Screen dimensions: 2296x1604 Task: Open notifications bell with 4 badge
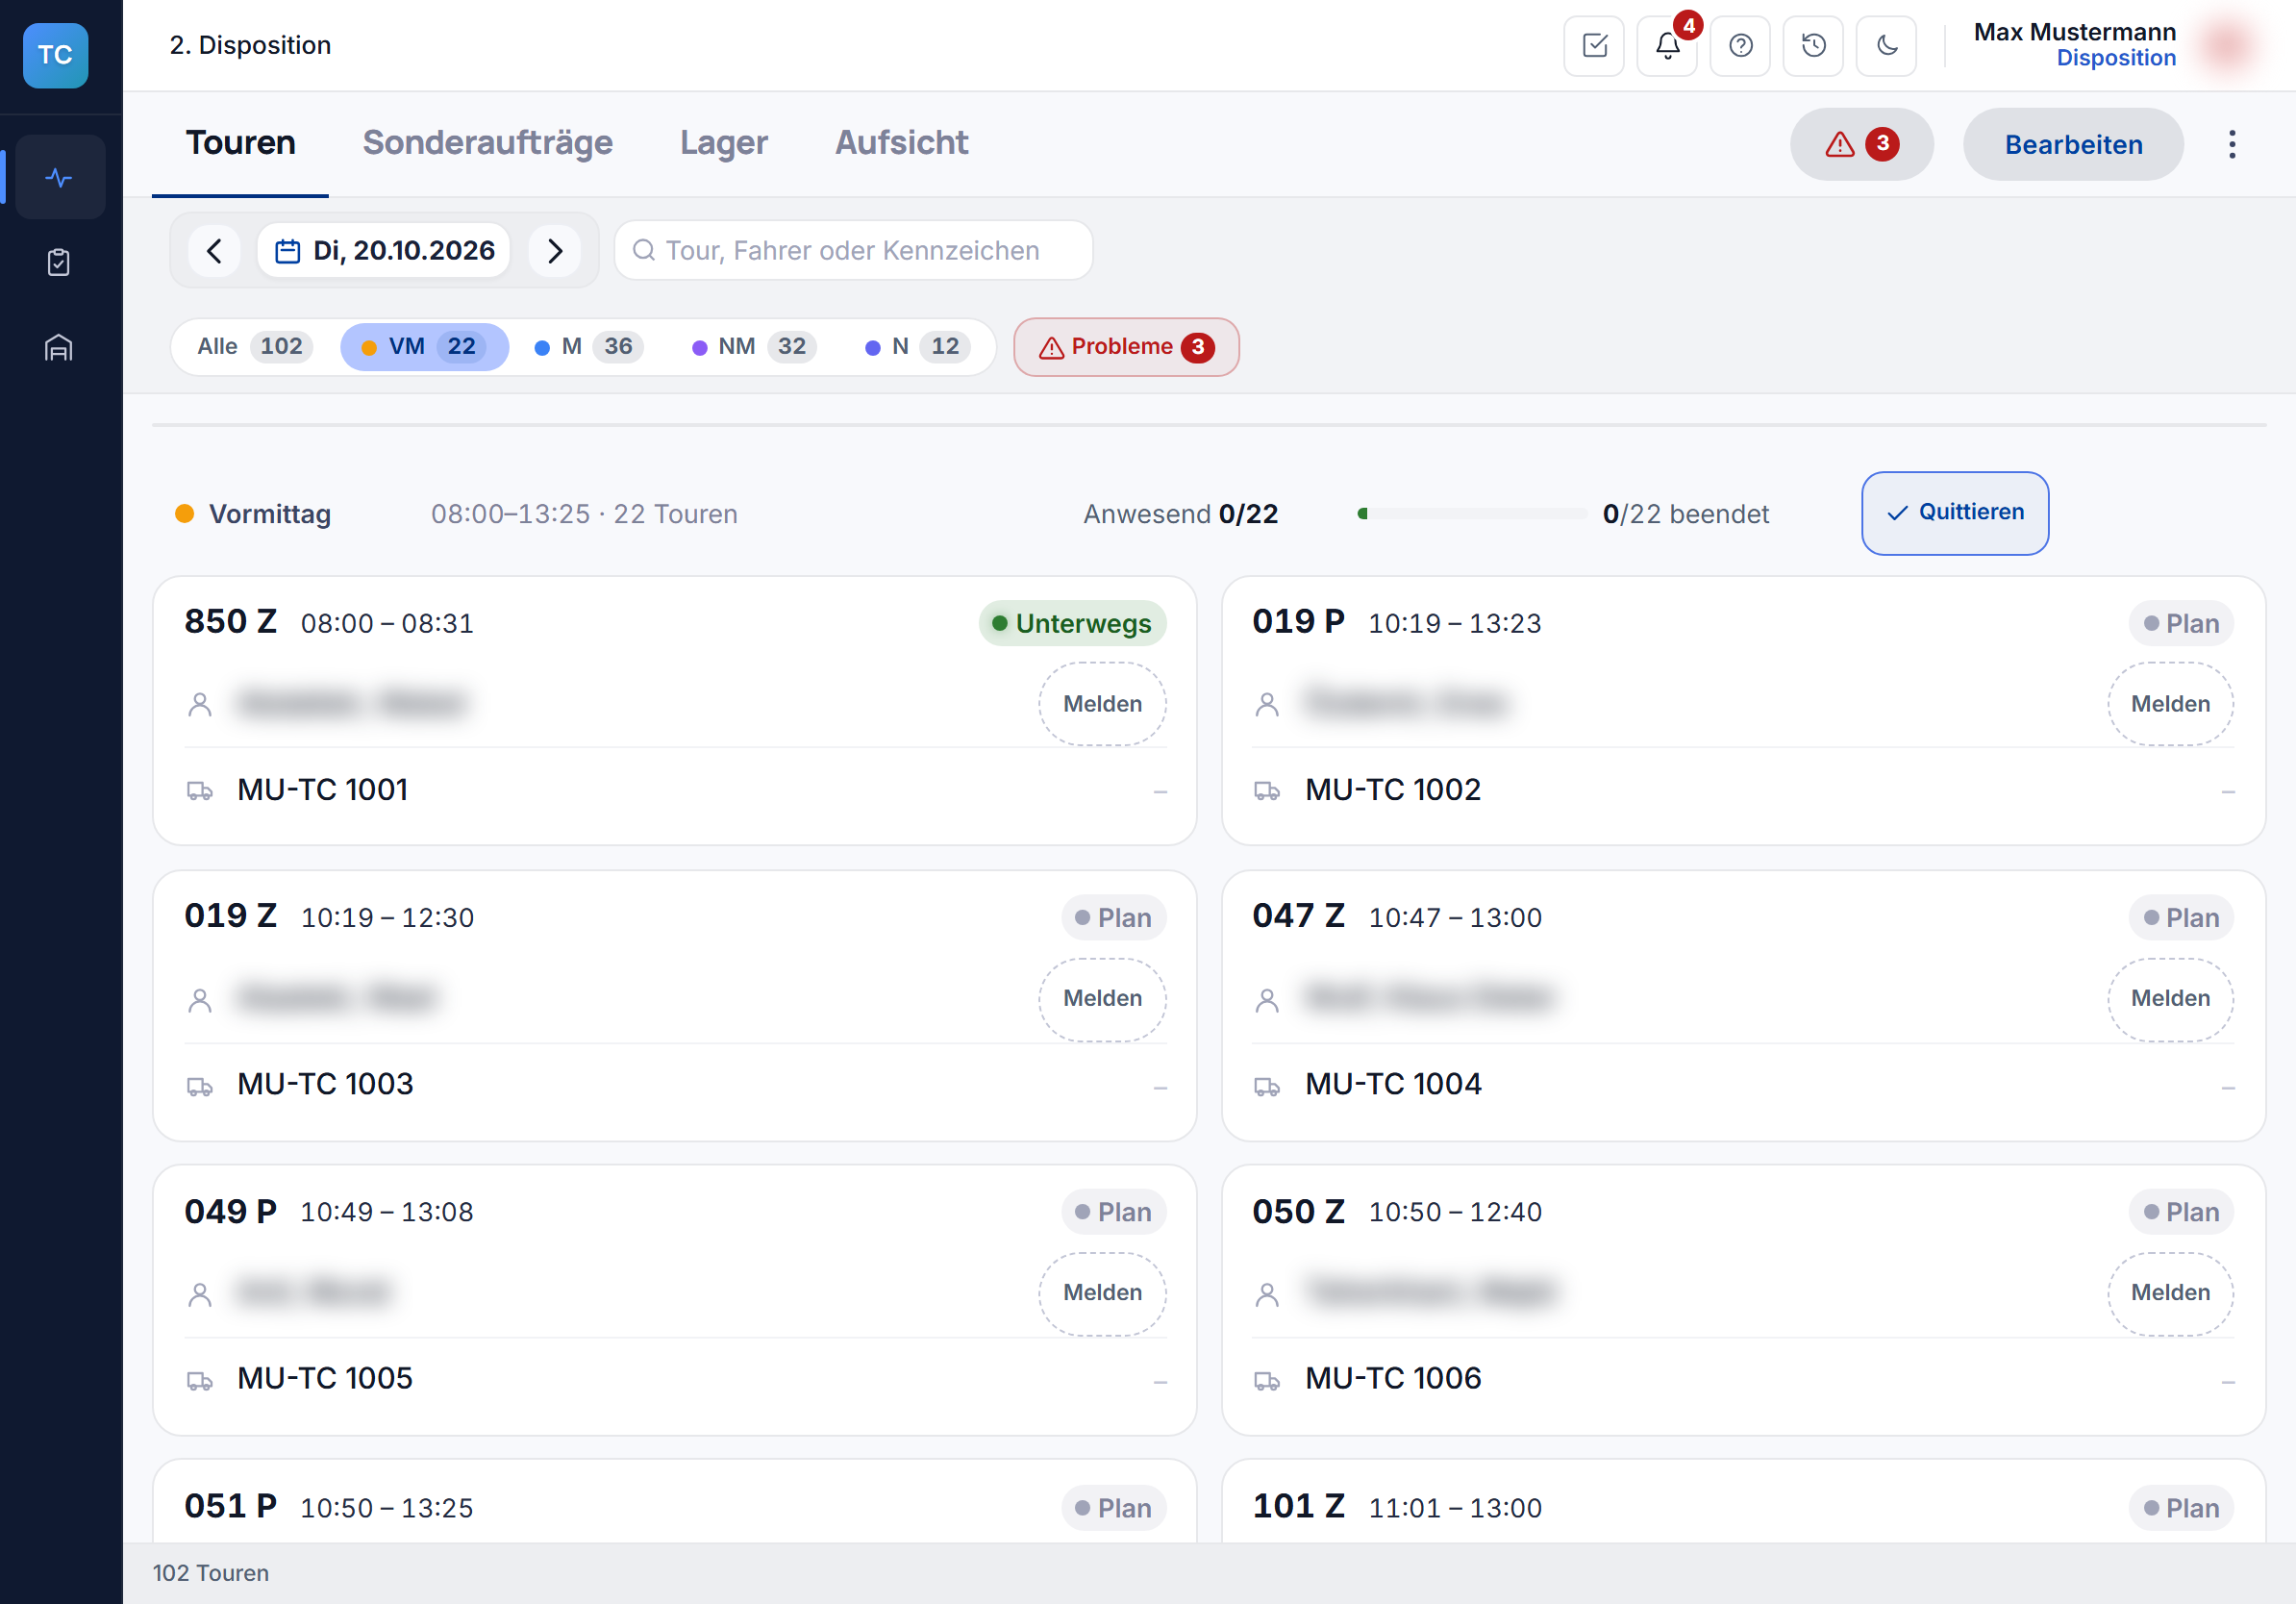[x=1668, y=46]
